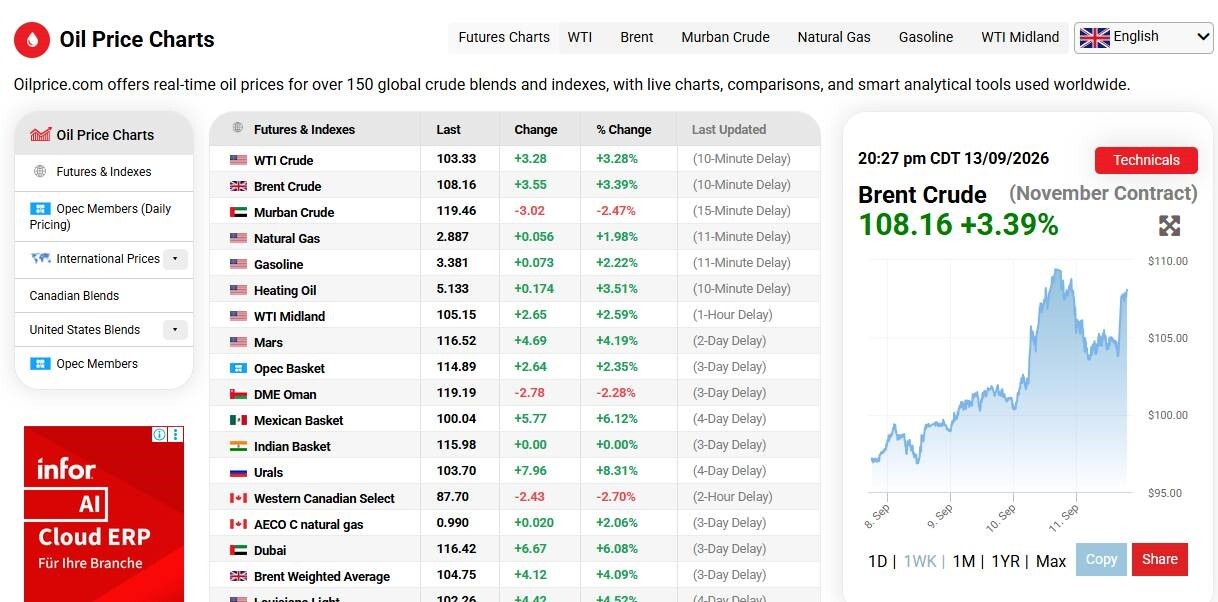Expand the United States Blends arrow

click(x=175, y=330)
